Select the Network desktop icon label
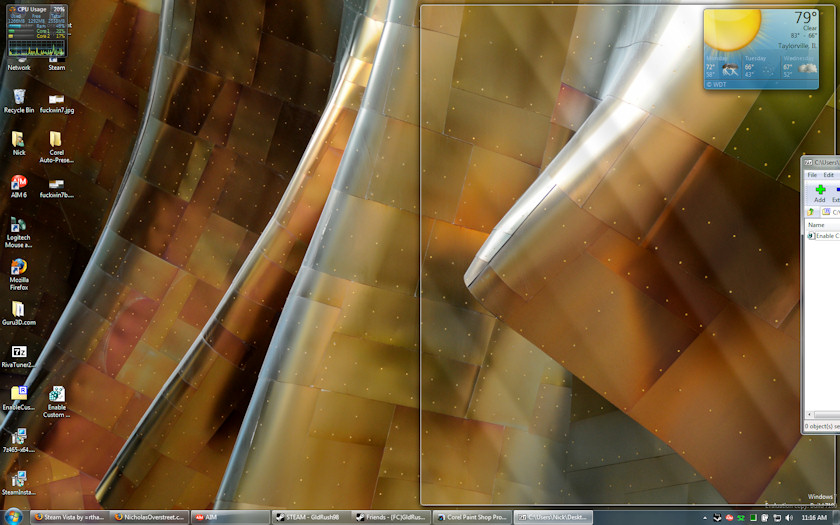Screen dimensions: 840x525 [x=19, y=68]
